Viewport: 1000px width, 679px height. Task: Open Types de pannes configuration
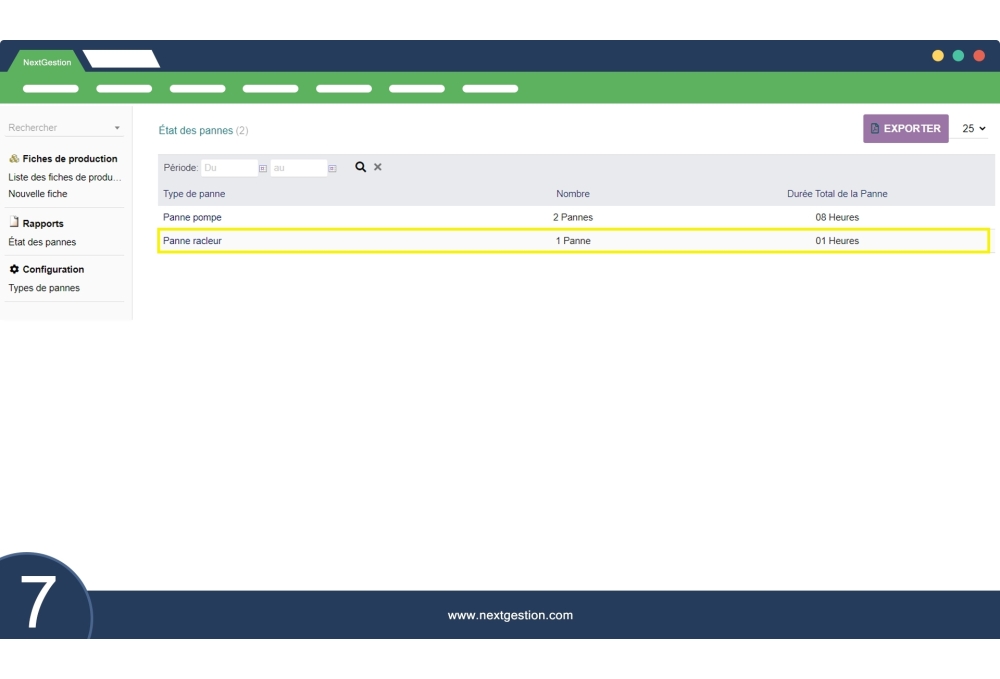click(44, 288)
